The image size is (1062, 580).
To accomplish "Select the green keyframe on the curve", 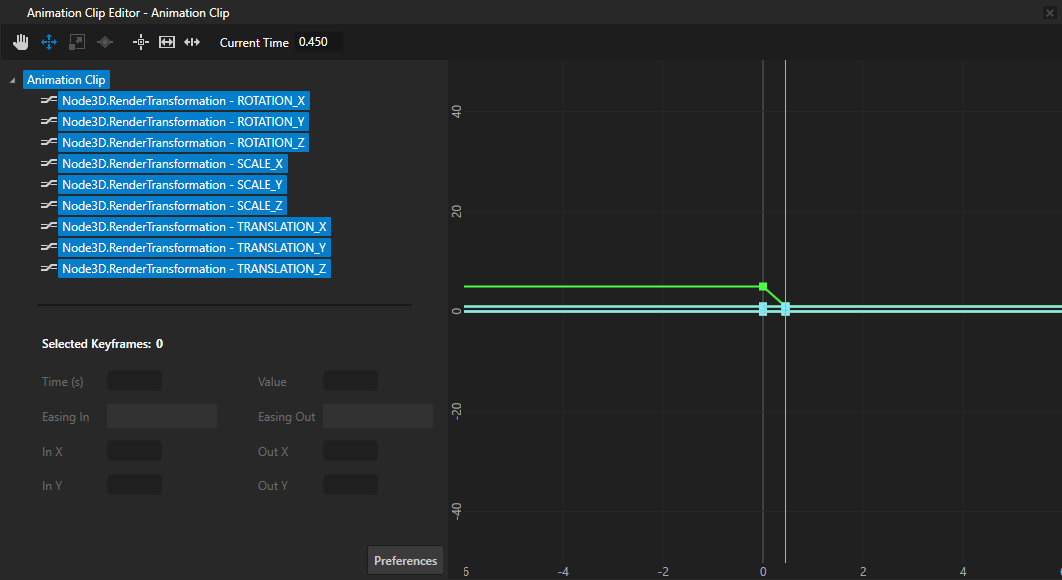I will tap(763, 287).
